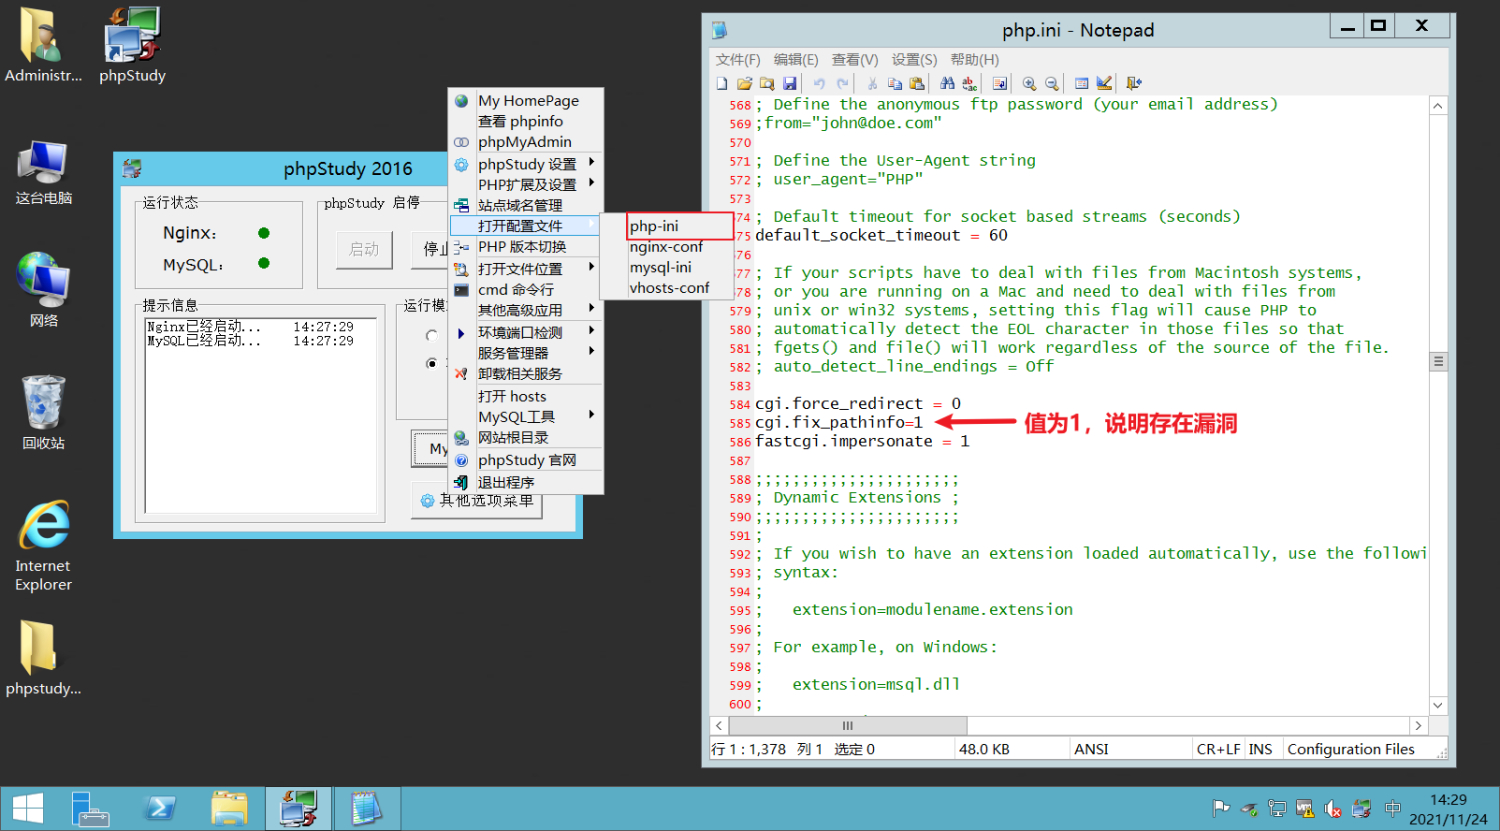The width and height of the screenshot is (1500, 831).
Task: Open the 回收站 recycle bin
Action: (x=43, y=412)
